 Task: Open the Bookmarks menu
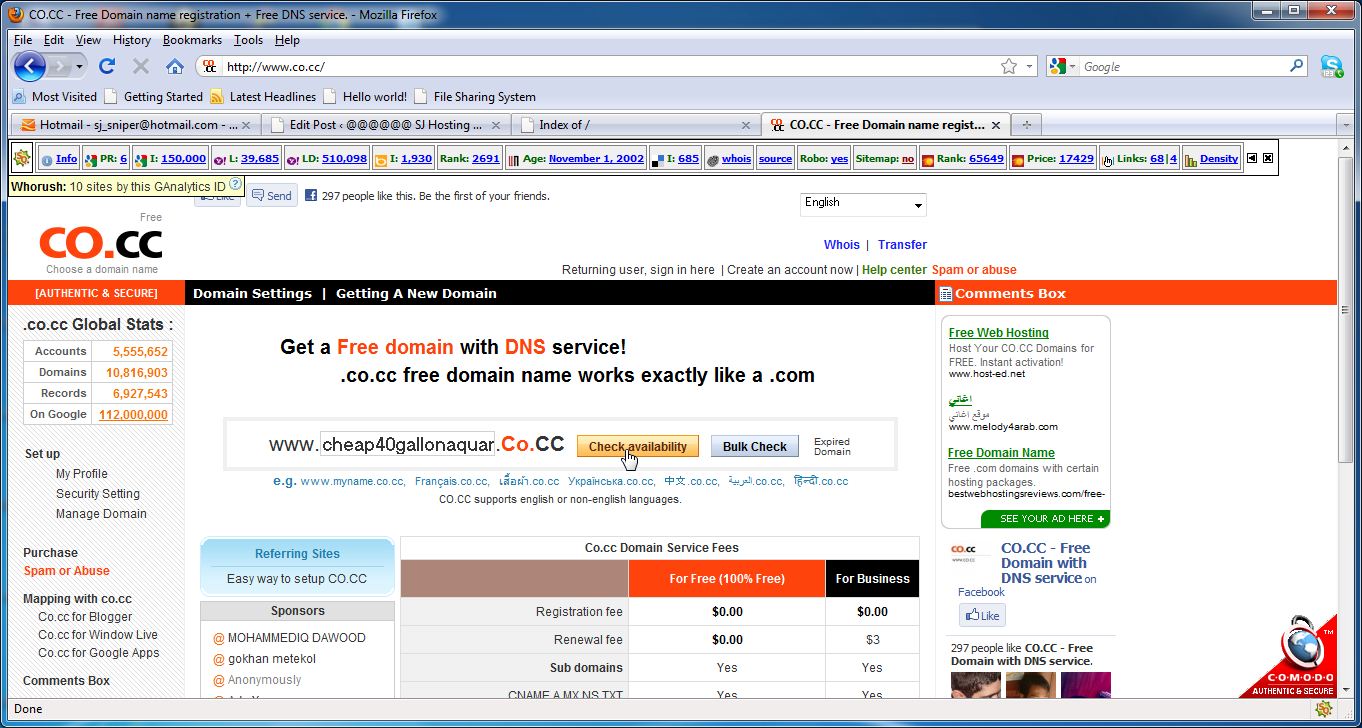pos(193,40)
